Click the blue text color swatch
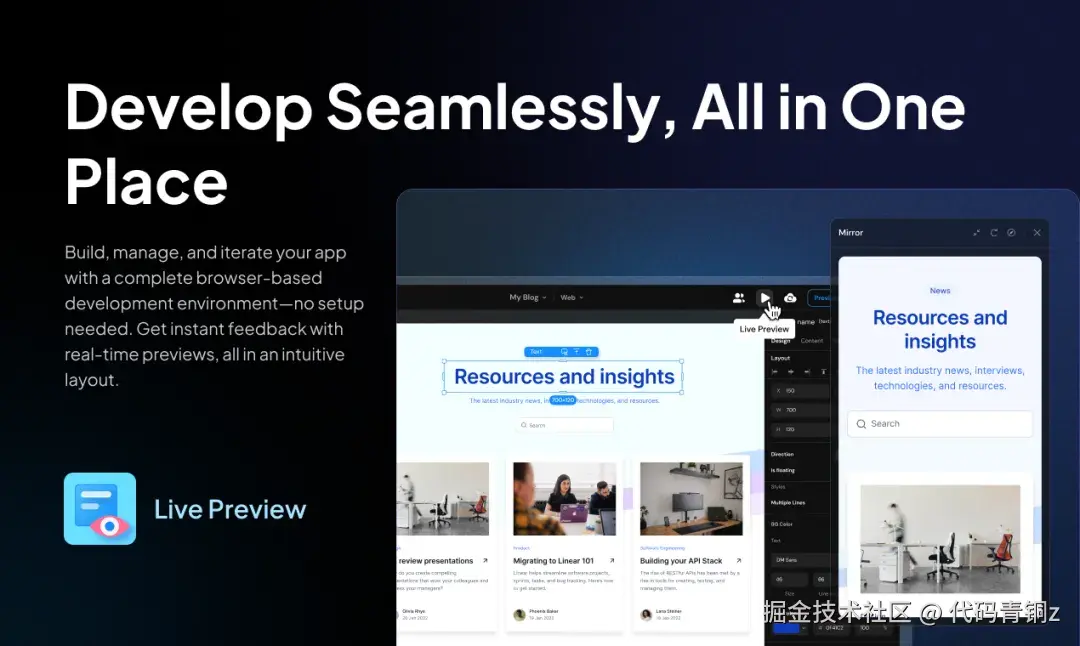Screen dimensions: 1080x646 786,628
